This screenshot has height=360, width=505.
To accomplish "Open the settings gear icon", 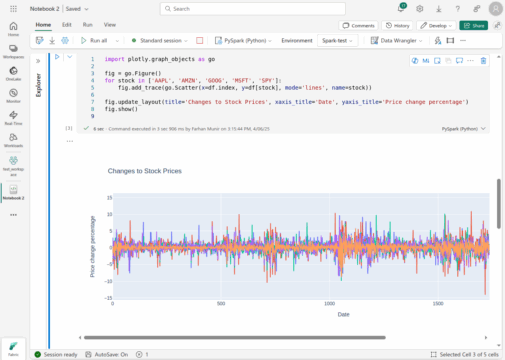I will 420,9.
